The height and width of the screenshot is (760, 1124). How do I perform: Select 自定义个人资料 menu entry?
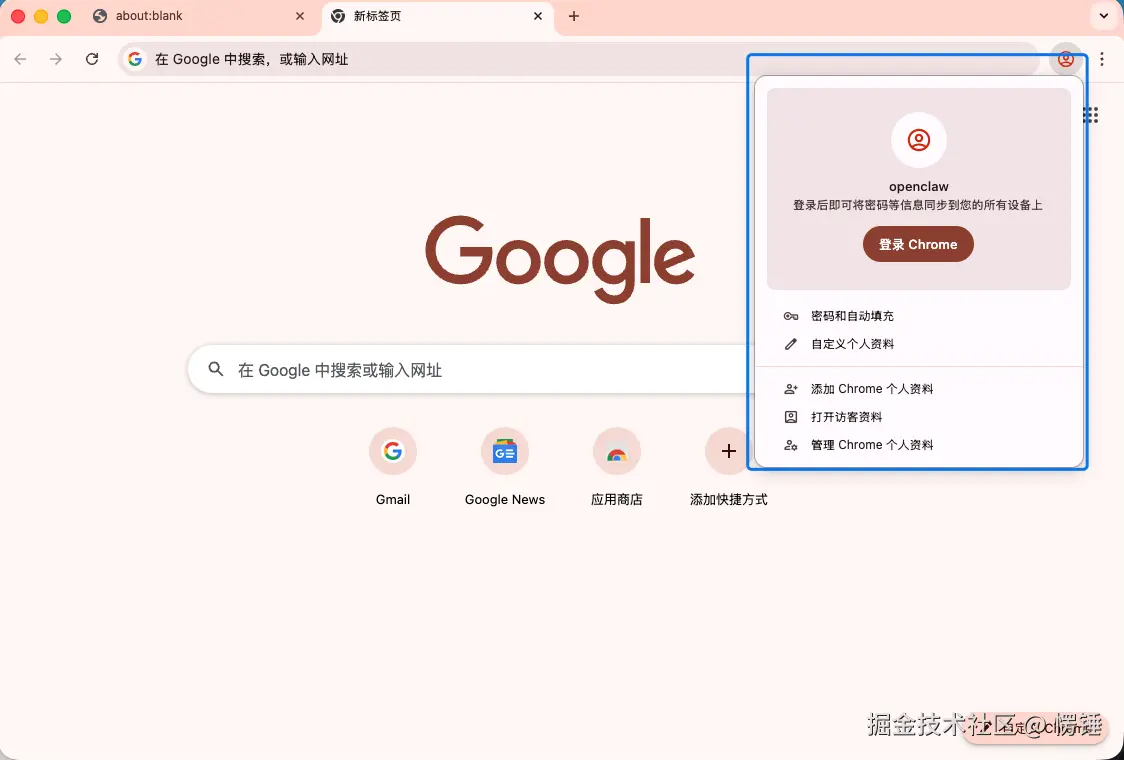[918, 344]
